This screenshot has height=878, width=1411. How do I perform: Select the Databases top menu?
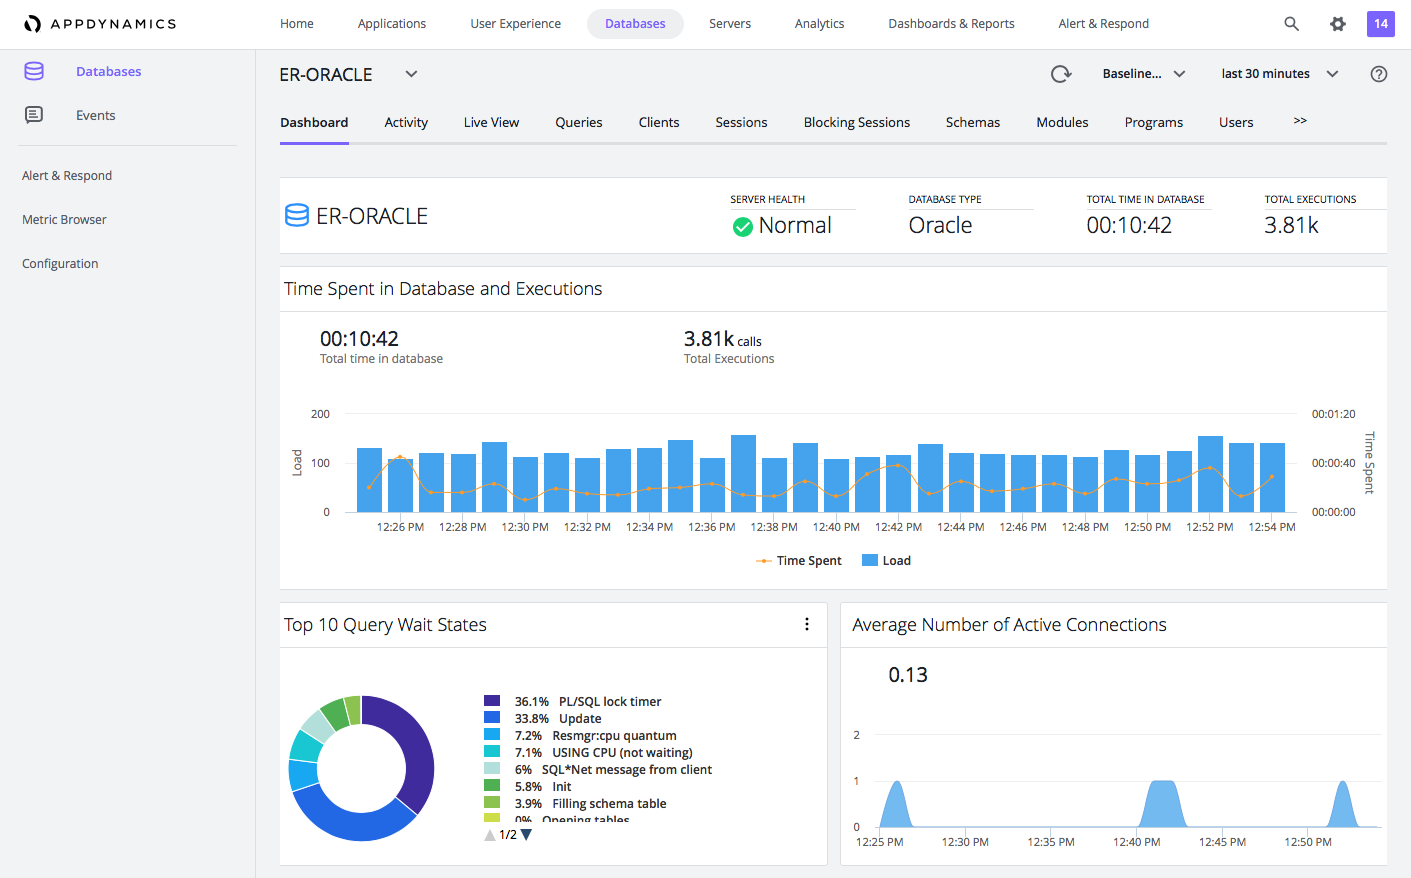635,24
